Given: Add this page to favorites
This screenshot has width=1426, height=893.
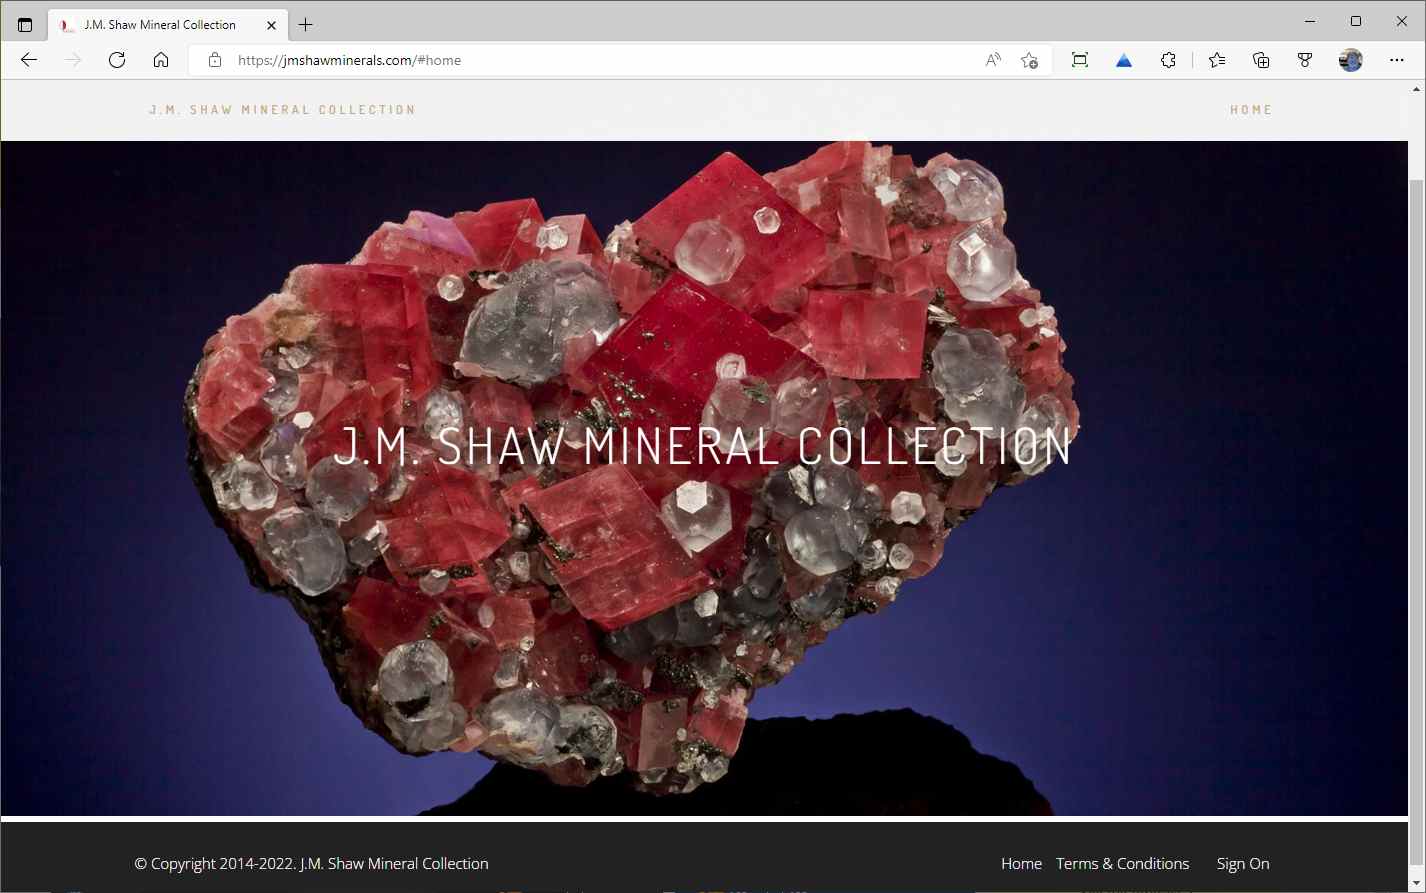Looking at the screenshot, I should point(1029,60).
